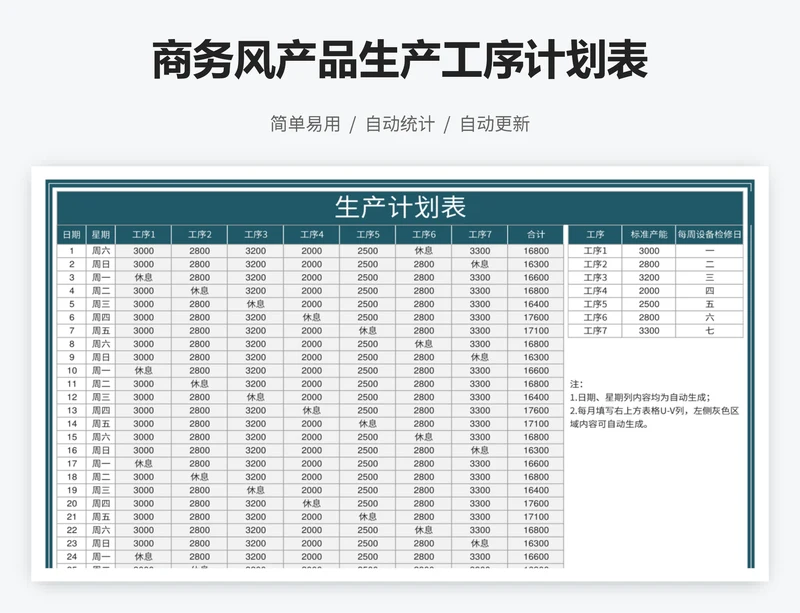
Task: Click 工序3 column header in plan table
Action: 256,235
